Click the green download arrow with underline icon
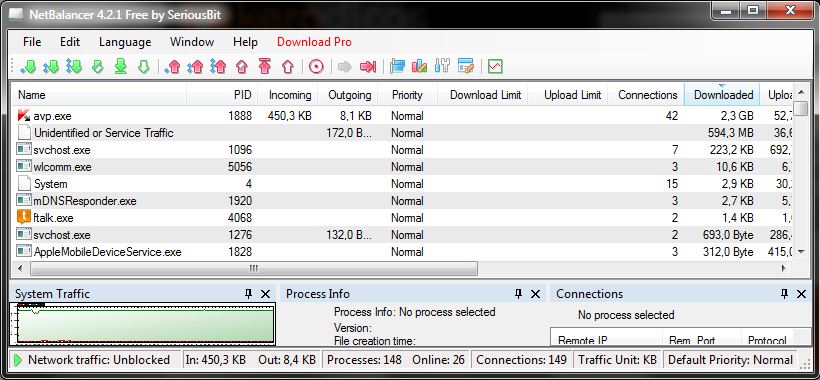The height and width of the screenshot is (380, 820). tap(121, 66)
